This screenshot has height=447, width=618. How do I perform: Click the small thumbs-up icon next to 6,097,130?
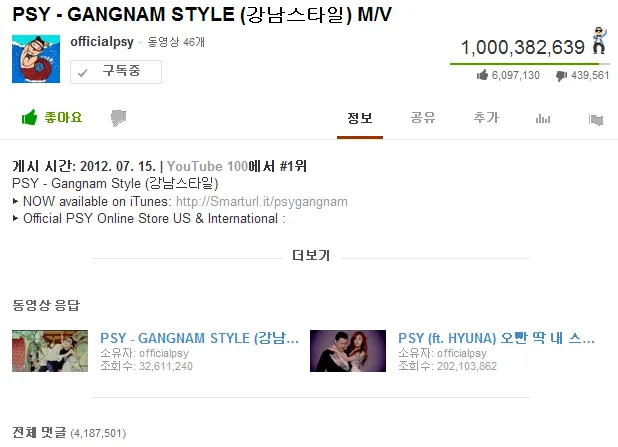click(482, 75)
